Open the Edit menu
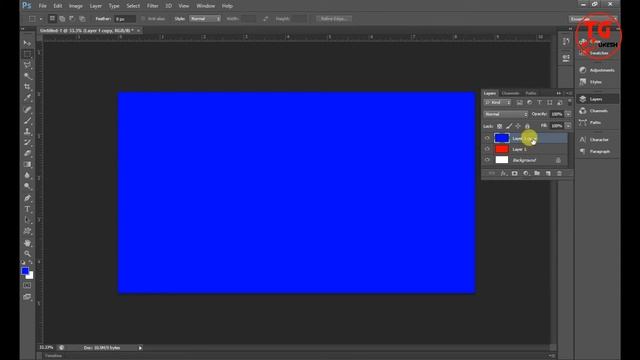 58,6
